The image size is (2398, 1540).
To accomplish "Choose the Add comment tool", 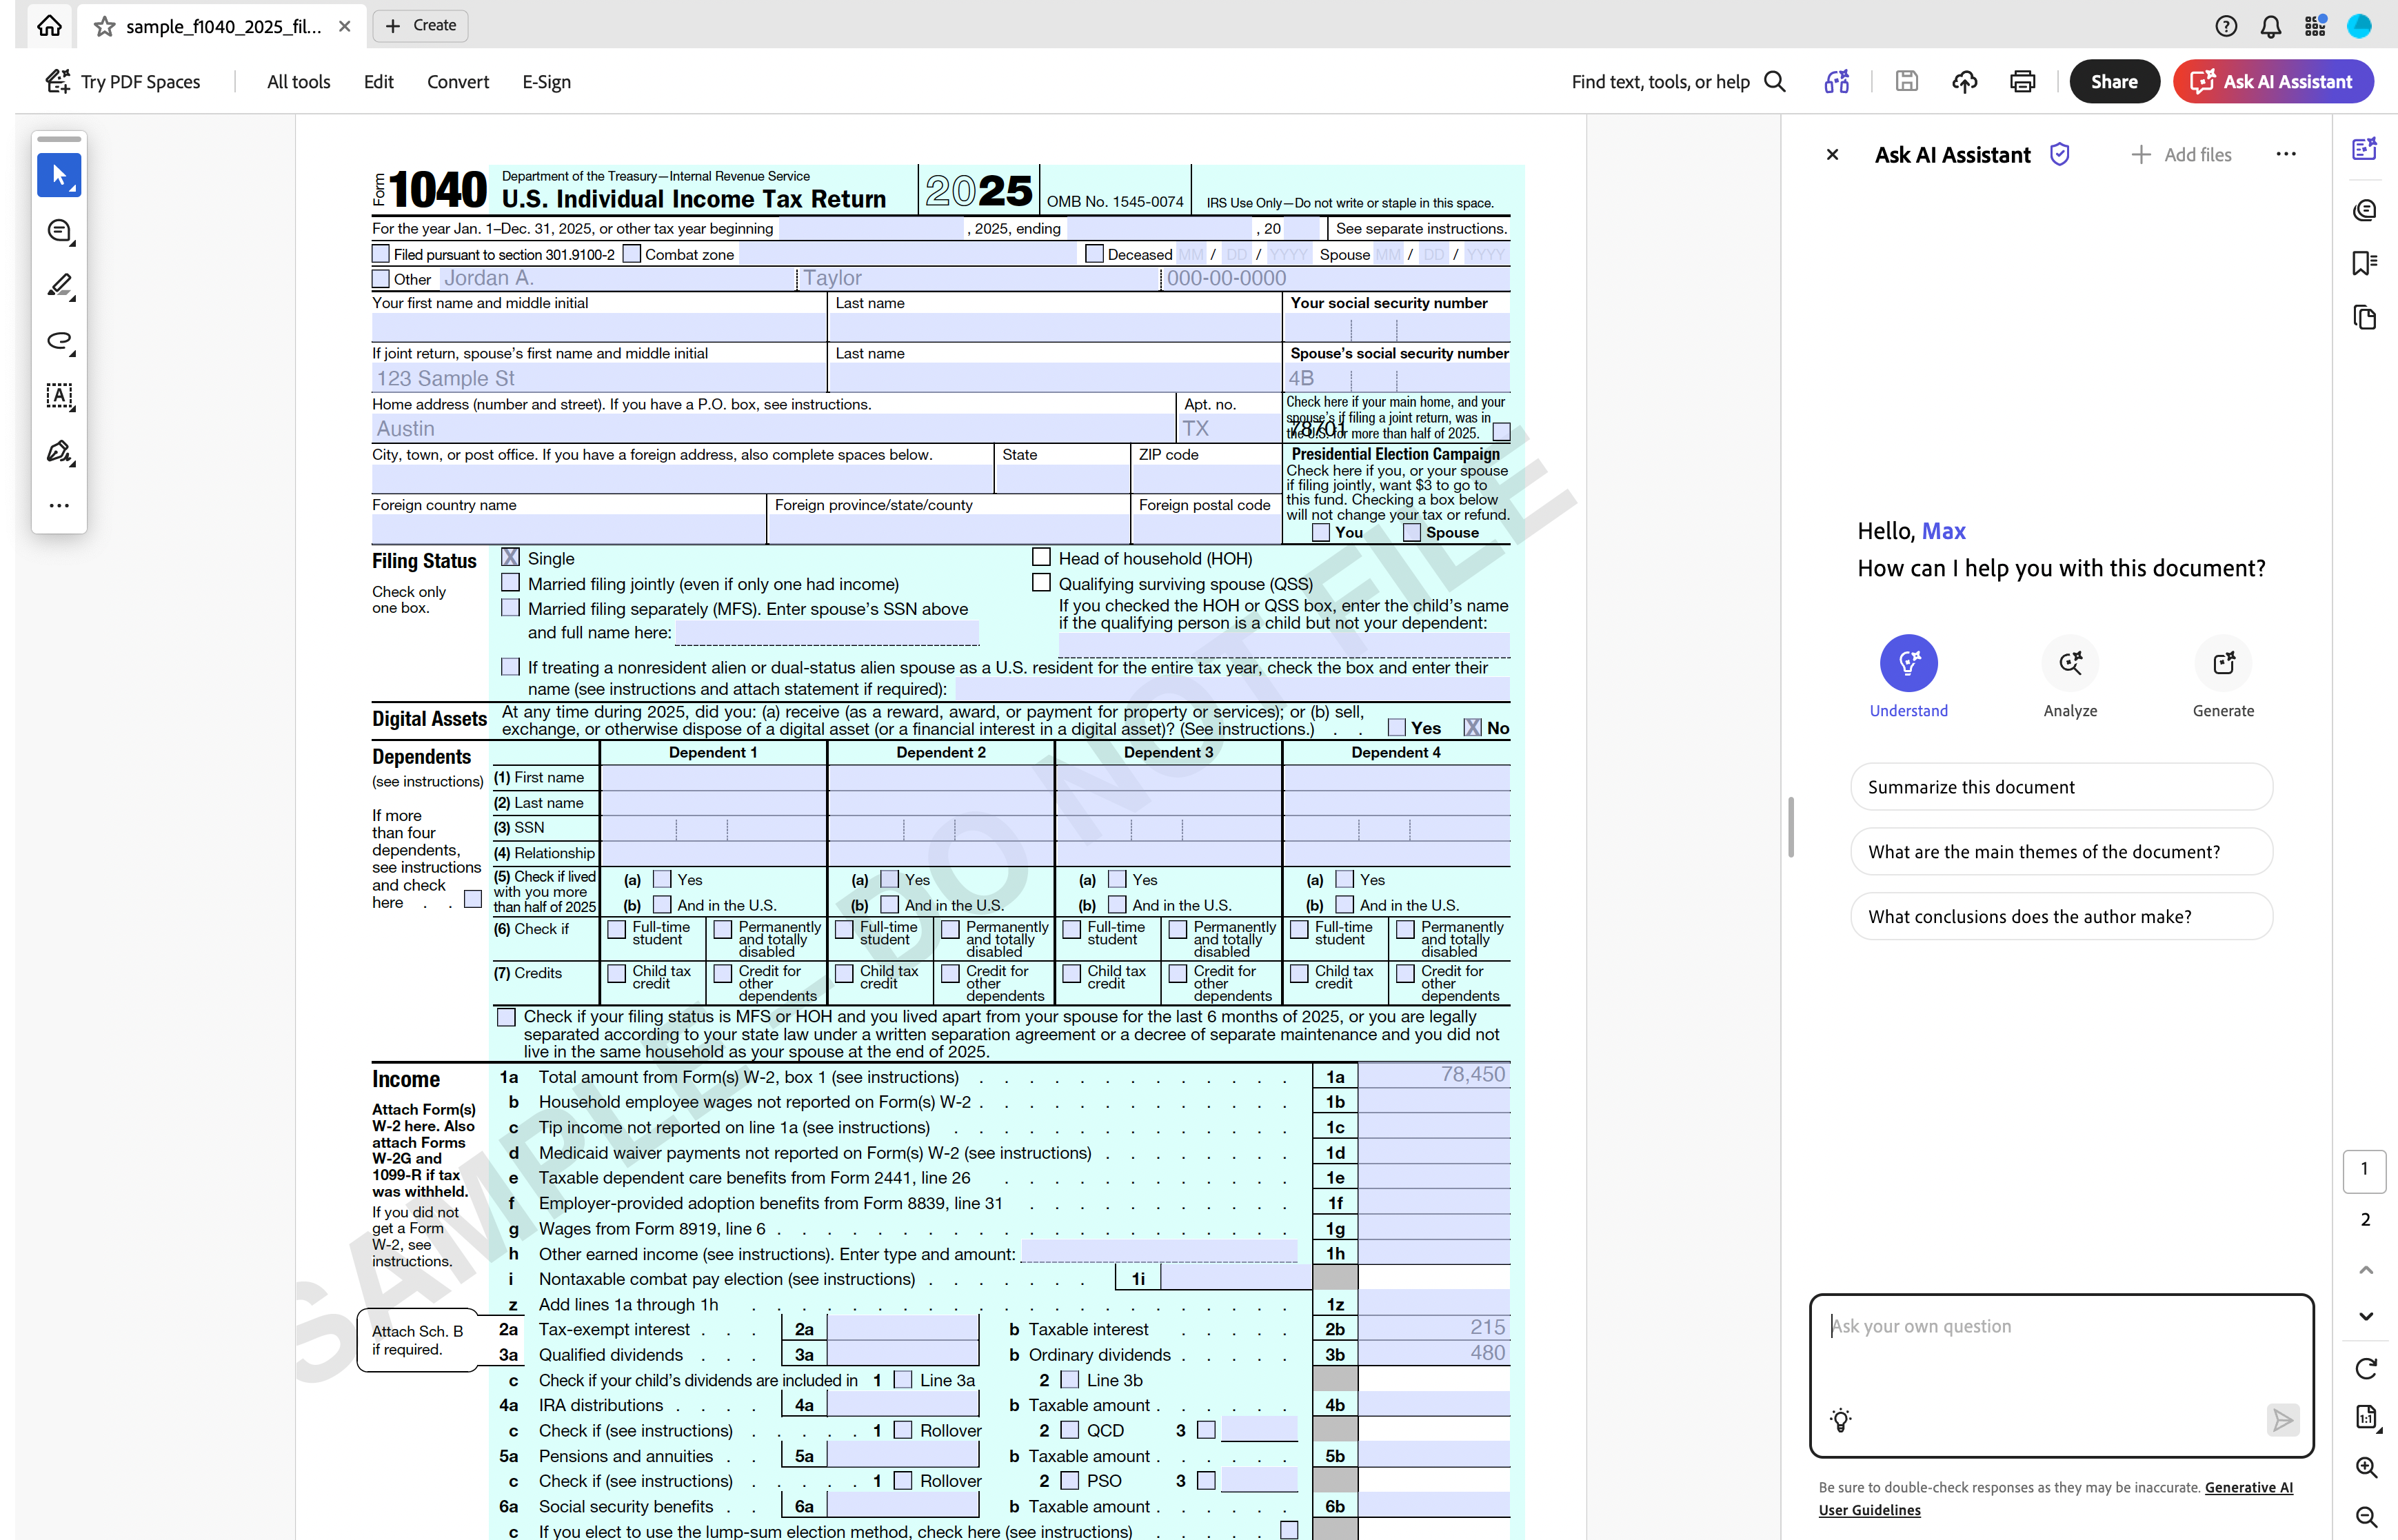I will coord(59,231).
